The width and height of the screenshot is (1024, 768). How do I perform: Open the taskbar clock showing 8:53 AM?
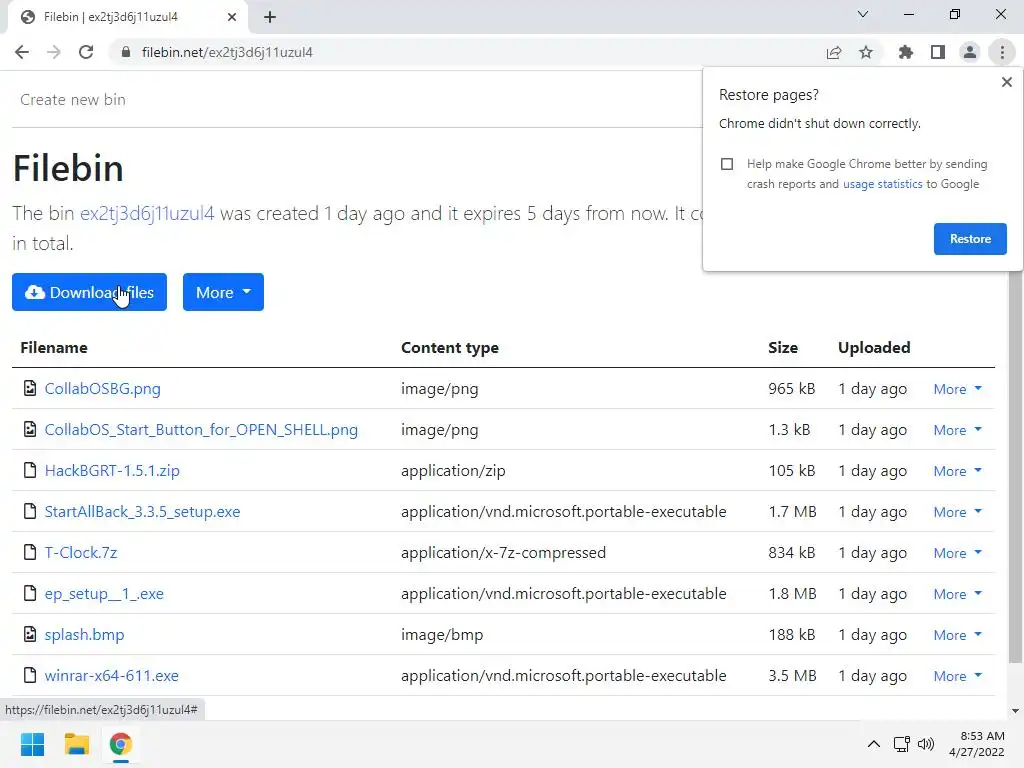pyautogui.click(x=977, y=744)
